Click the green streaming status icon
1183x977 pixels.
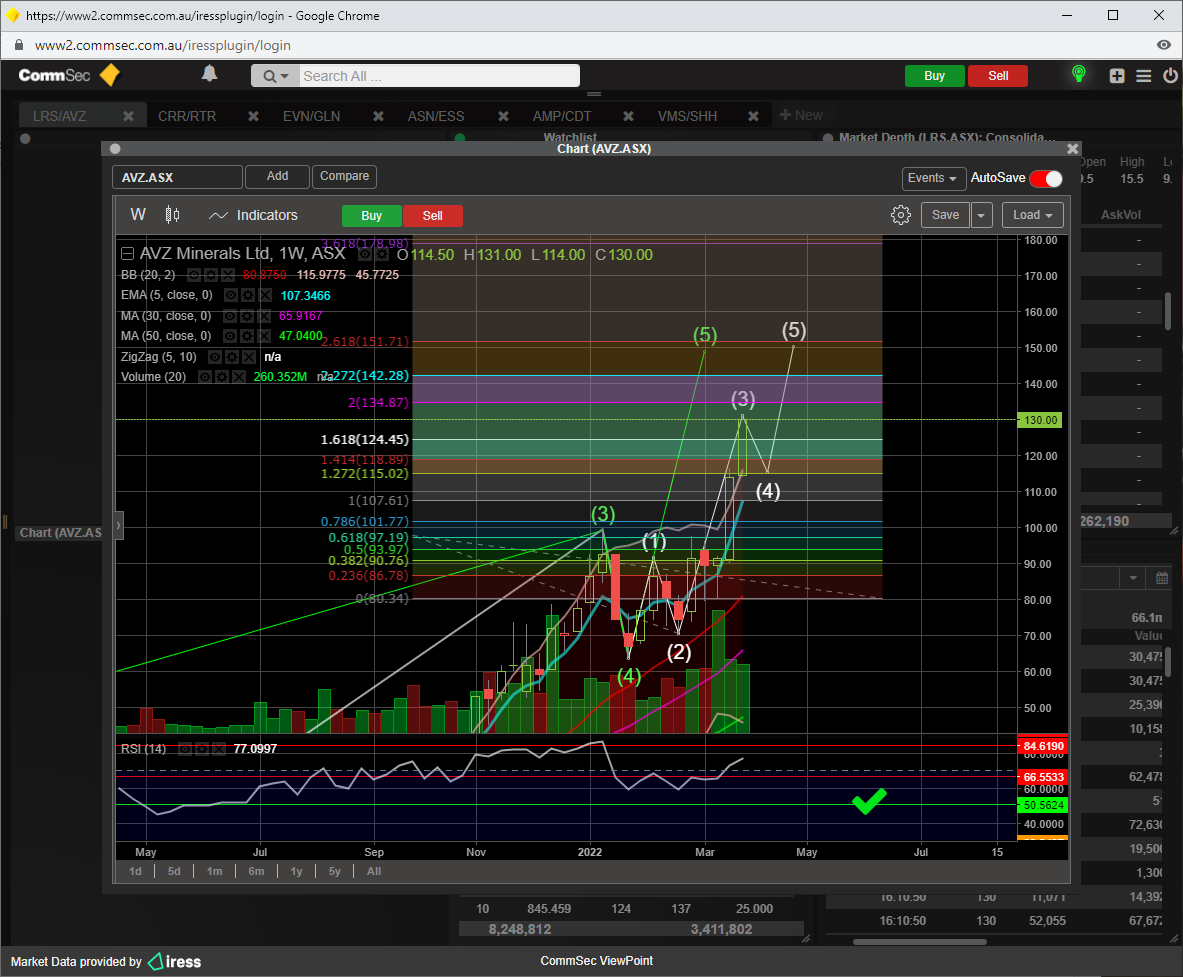[x=1079, y=75]
